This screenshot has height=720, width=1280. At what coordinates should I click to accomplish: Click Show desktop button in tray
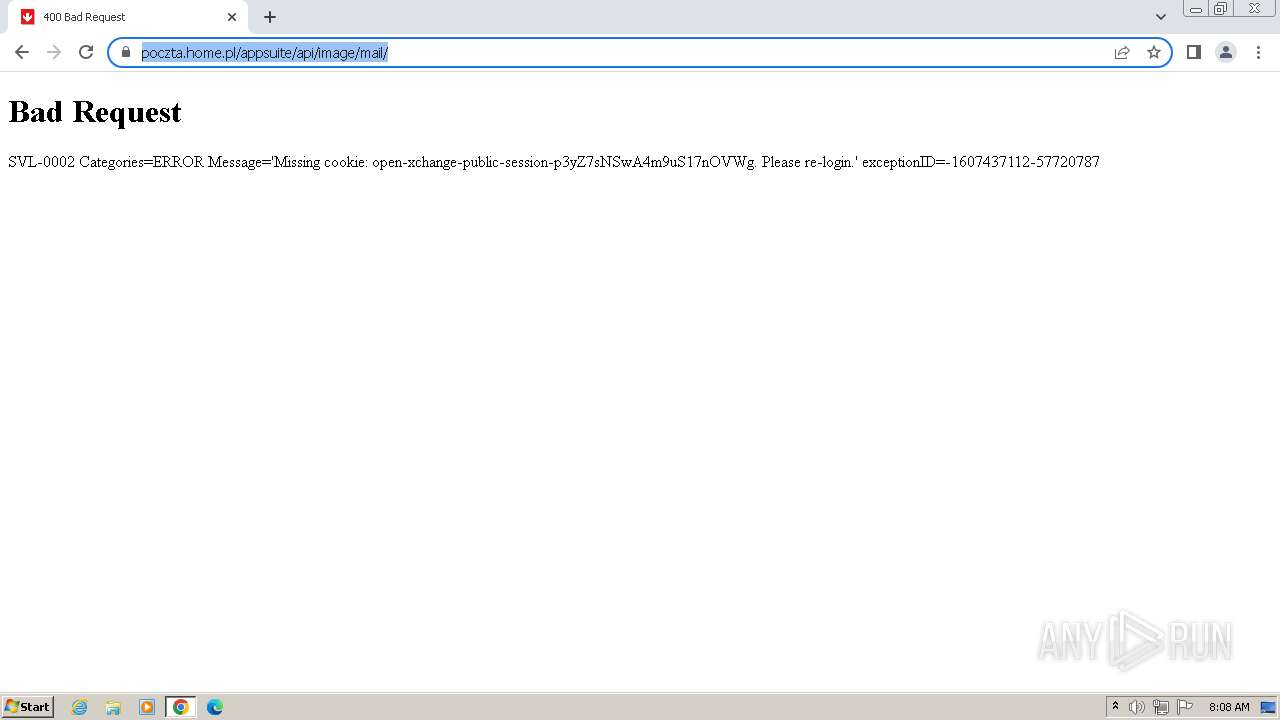(x=1269, y=707)
